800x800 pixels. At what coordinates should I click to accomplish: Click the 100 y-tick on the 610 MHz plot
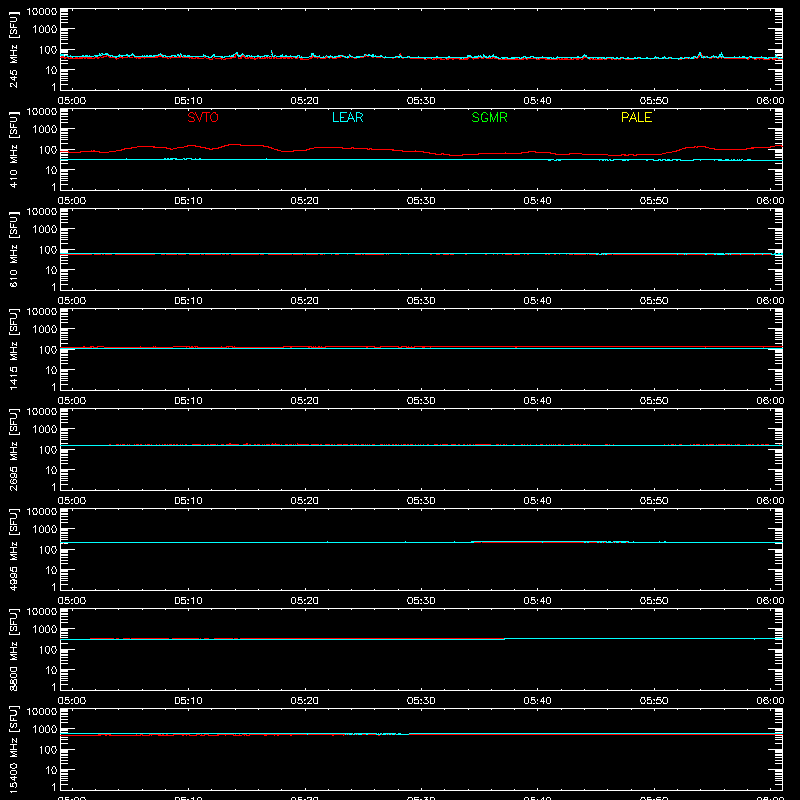48,250
